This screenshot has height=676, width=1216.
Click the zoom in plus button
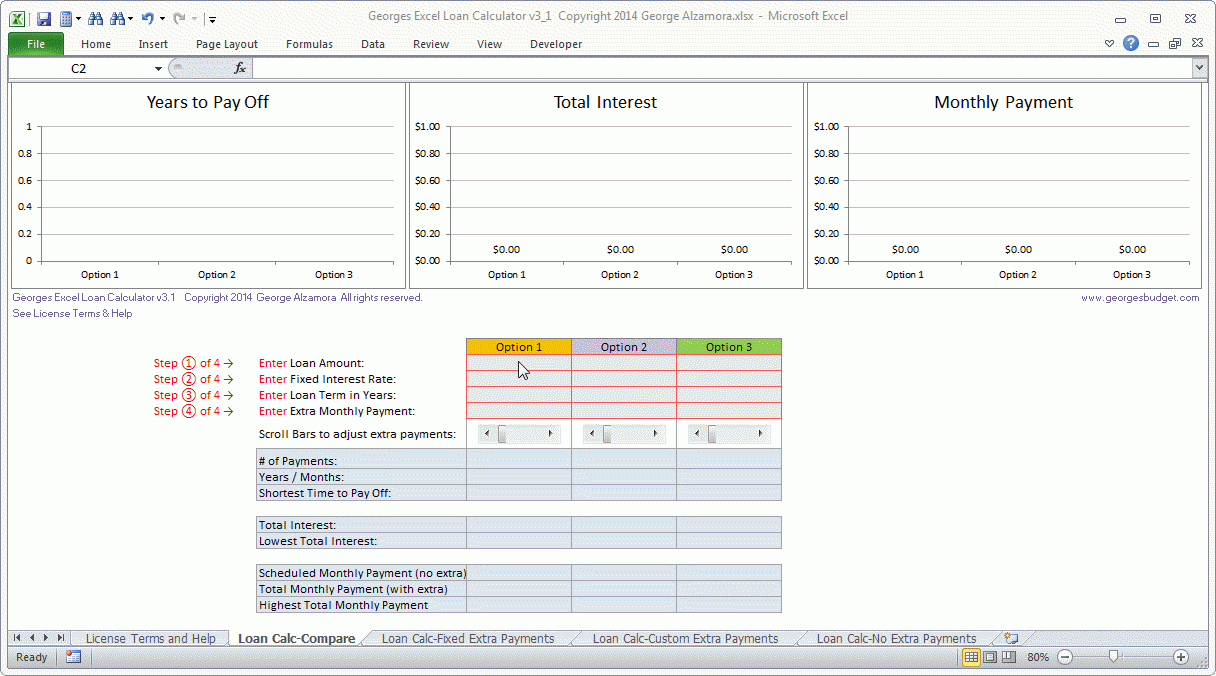pos(1181,657)
